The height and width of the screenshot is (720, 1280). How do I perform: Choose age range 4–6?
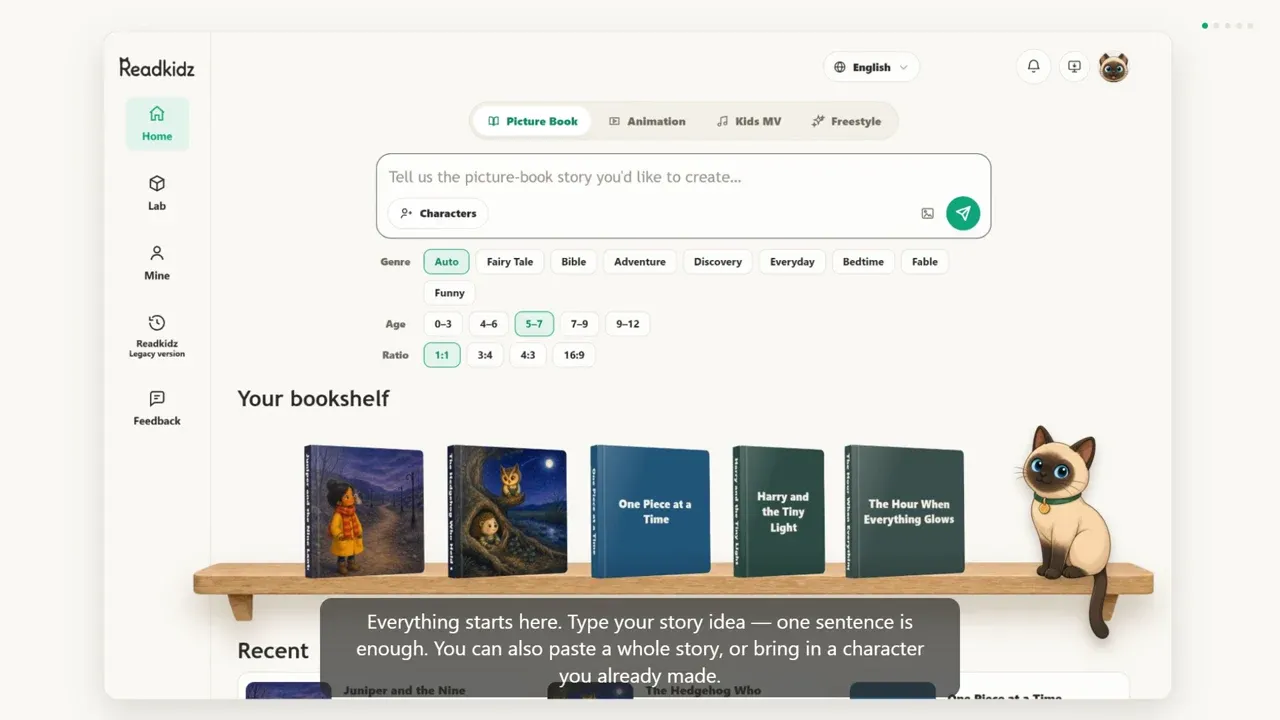[x=489, y=324]
